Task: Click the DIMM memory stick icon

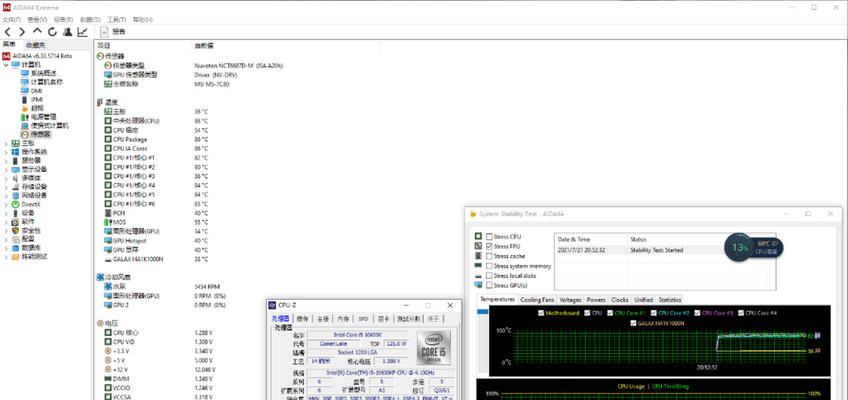Action: pyautogui.click(x=108, y=379)
